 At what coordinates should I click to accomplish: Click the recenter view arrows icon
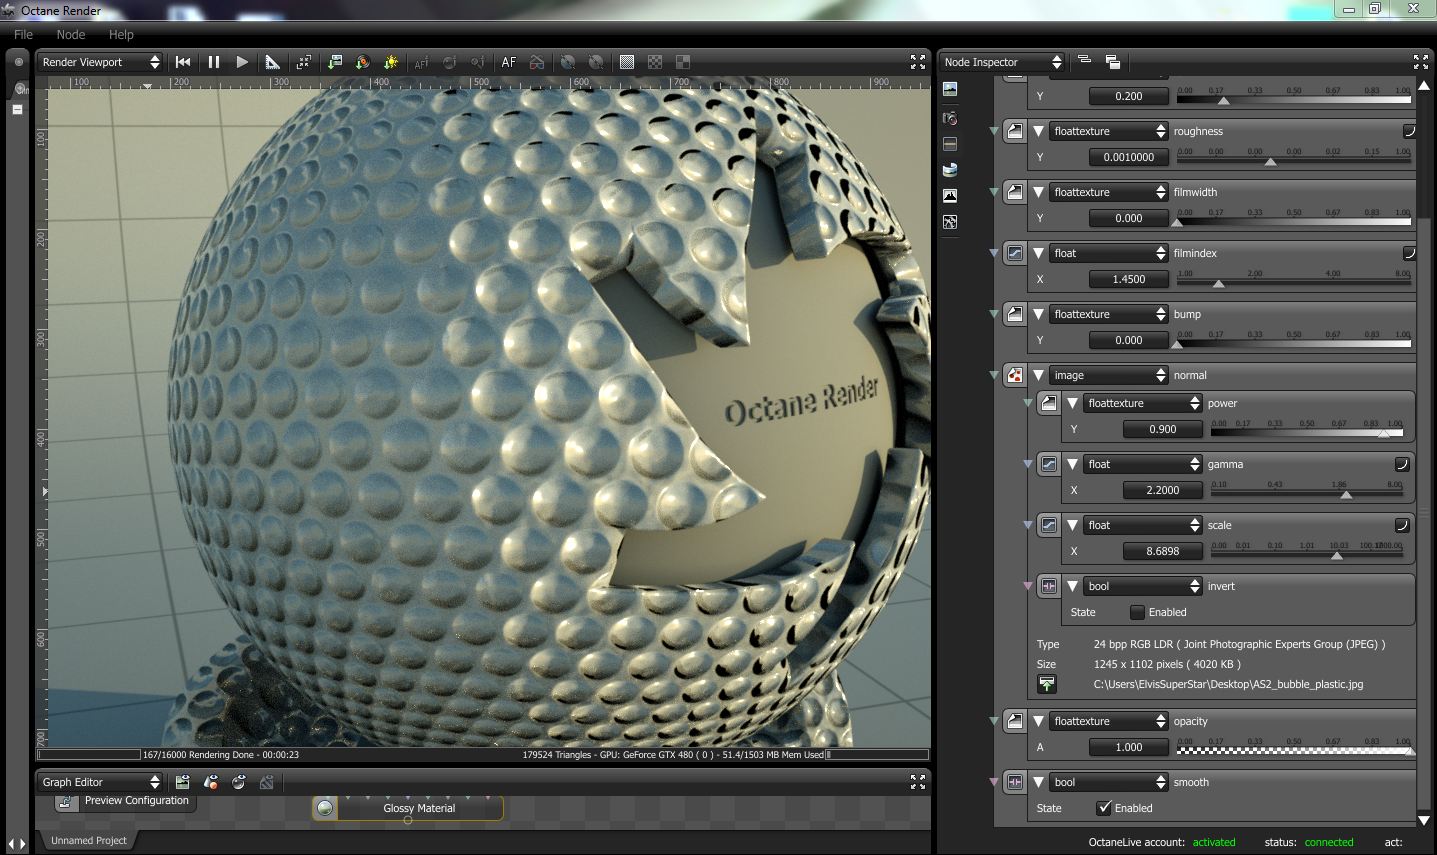click(x=304, y=62)
